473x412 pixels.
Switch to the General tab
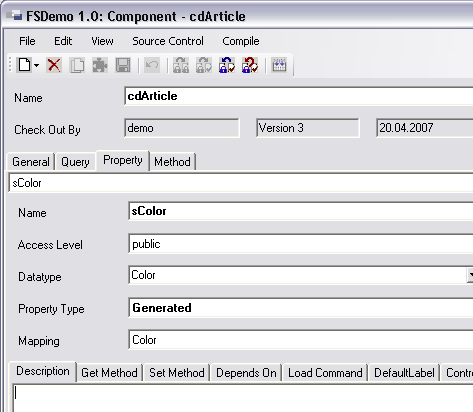[x=31, y=162]
